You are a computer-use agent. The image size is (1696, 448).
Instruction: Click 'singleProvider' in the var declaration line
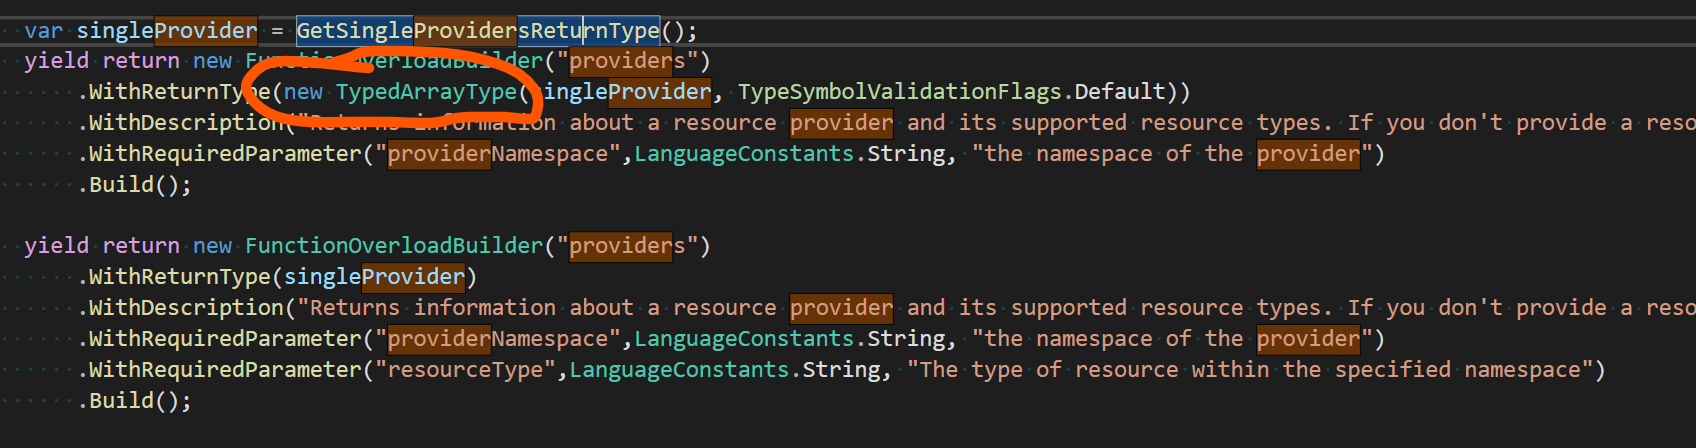click(167, 31)
